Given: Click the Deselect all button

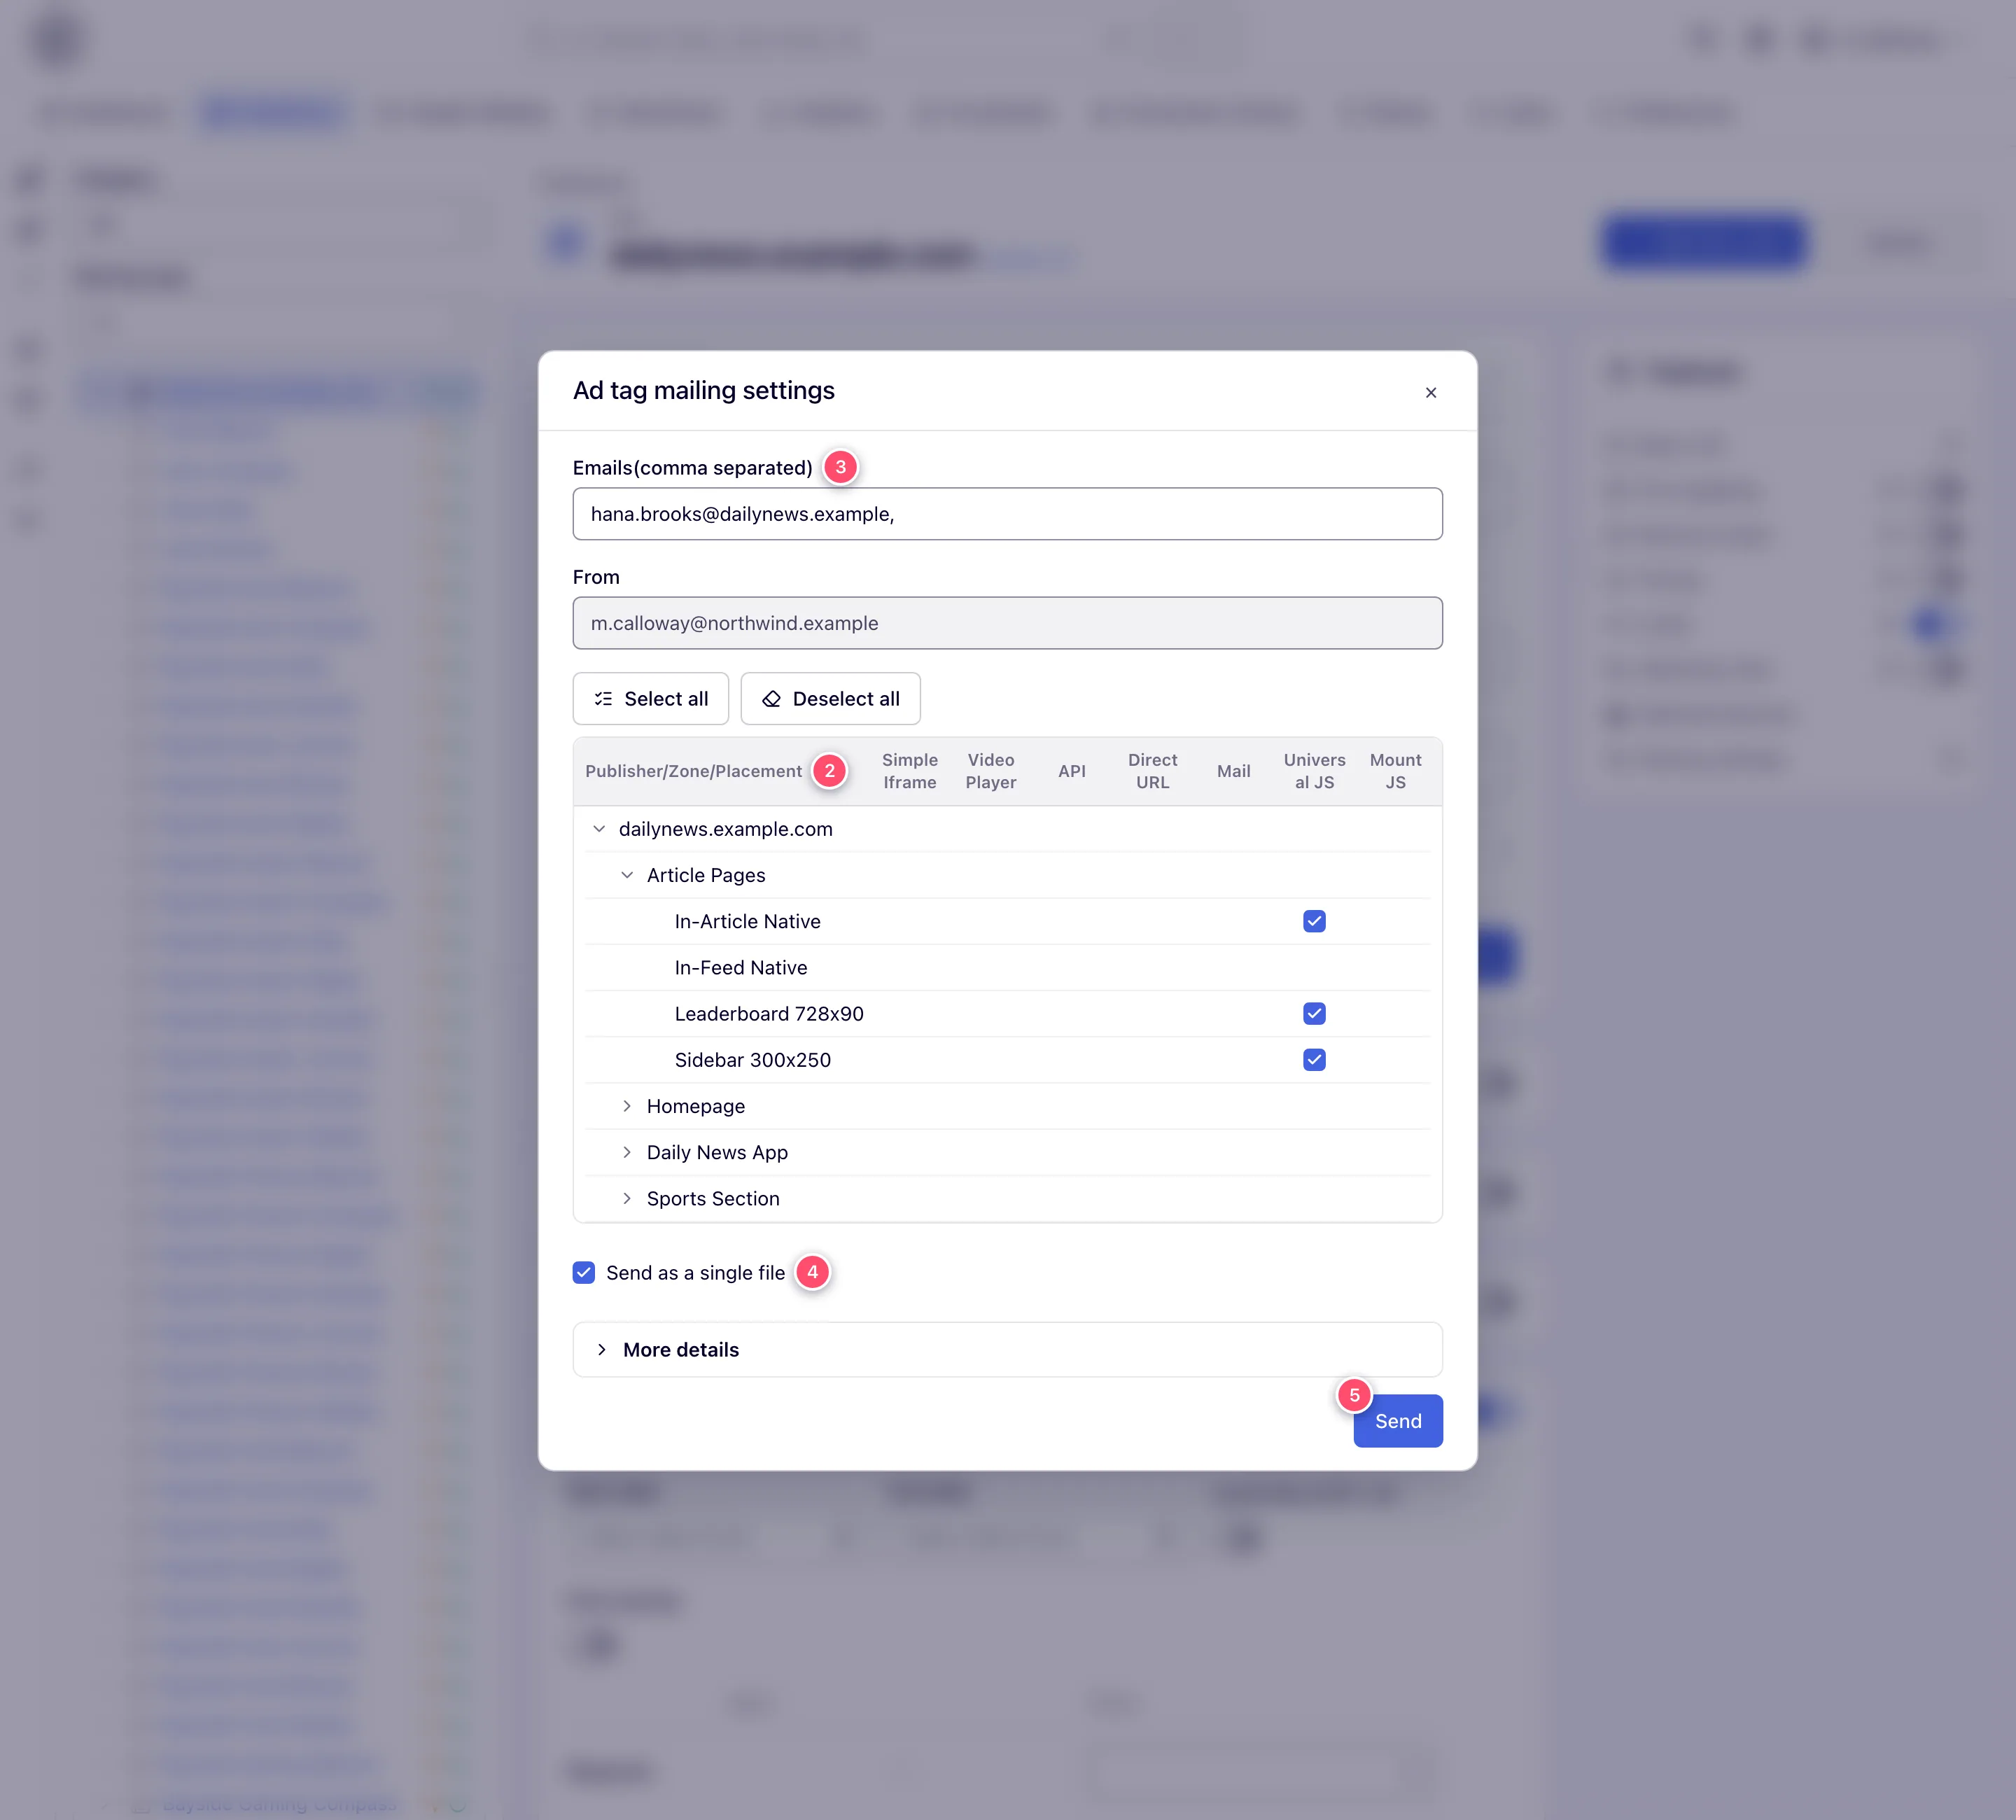Looking at the screenshot, I should coord(830,699).
